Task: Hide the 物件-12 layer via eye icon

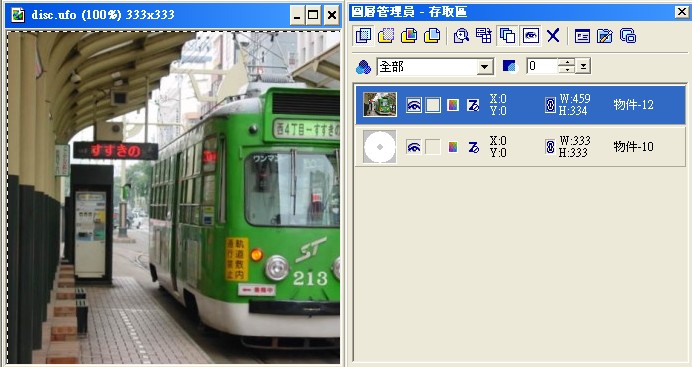Action: (414, 105)
